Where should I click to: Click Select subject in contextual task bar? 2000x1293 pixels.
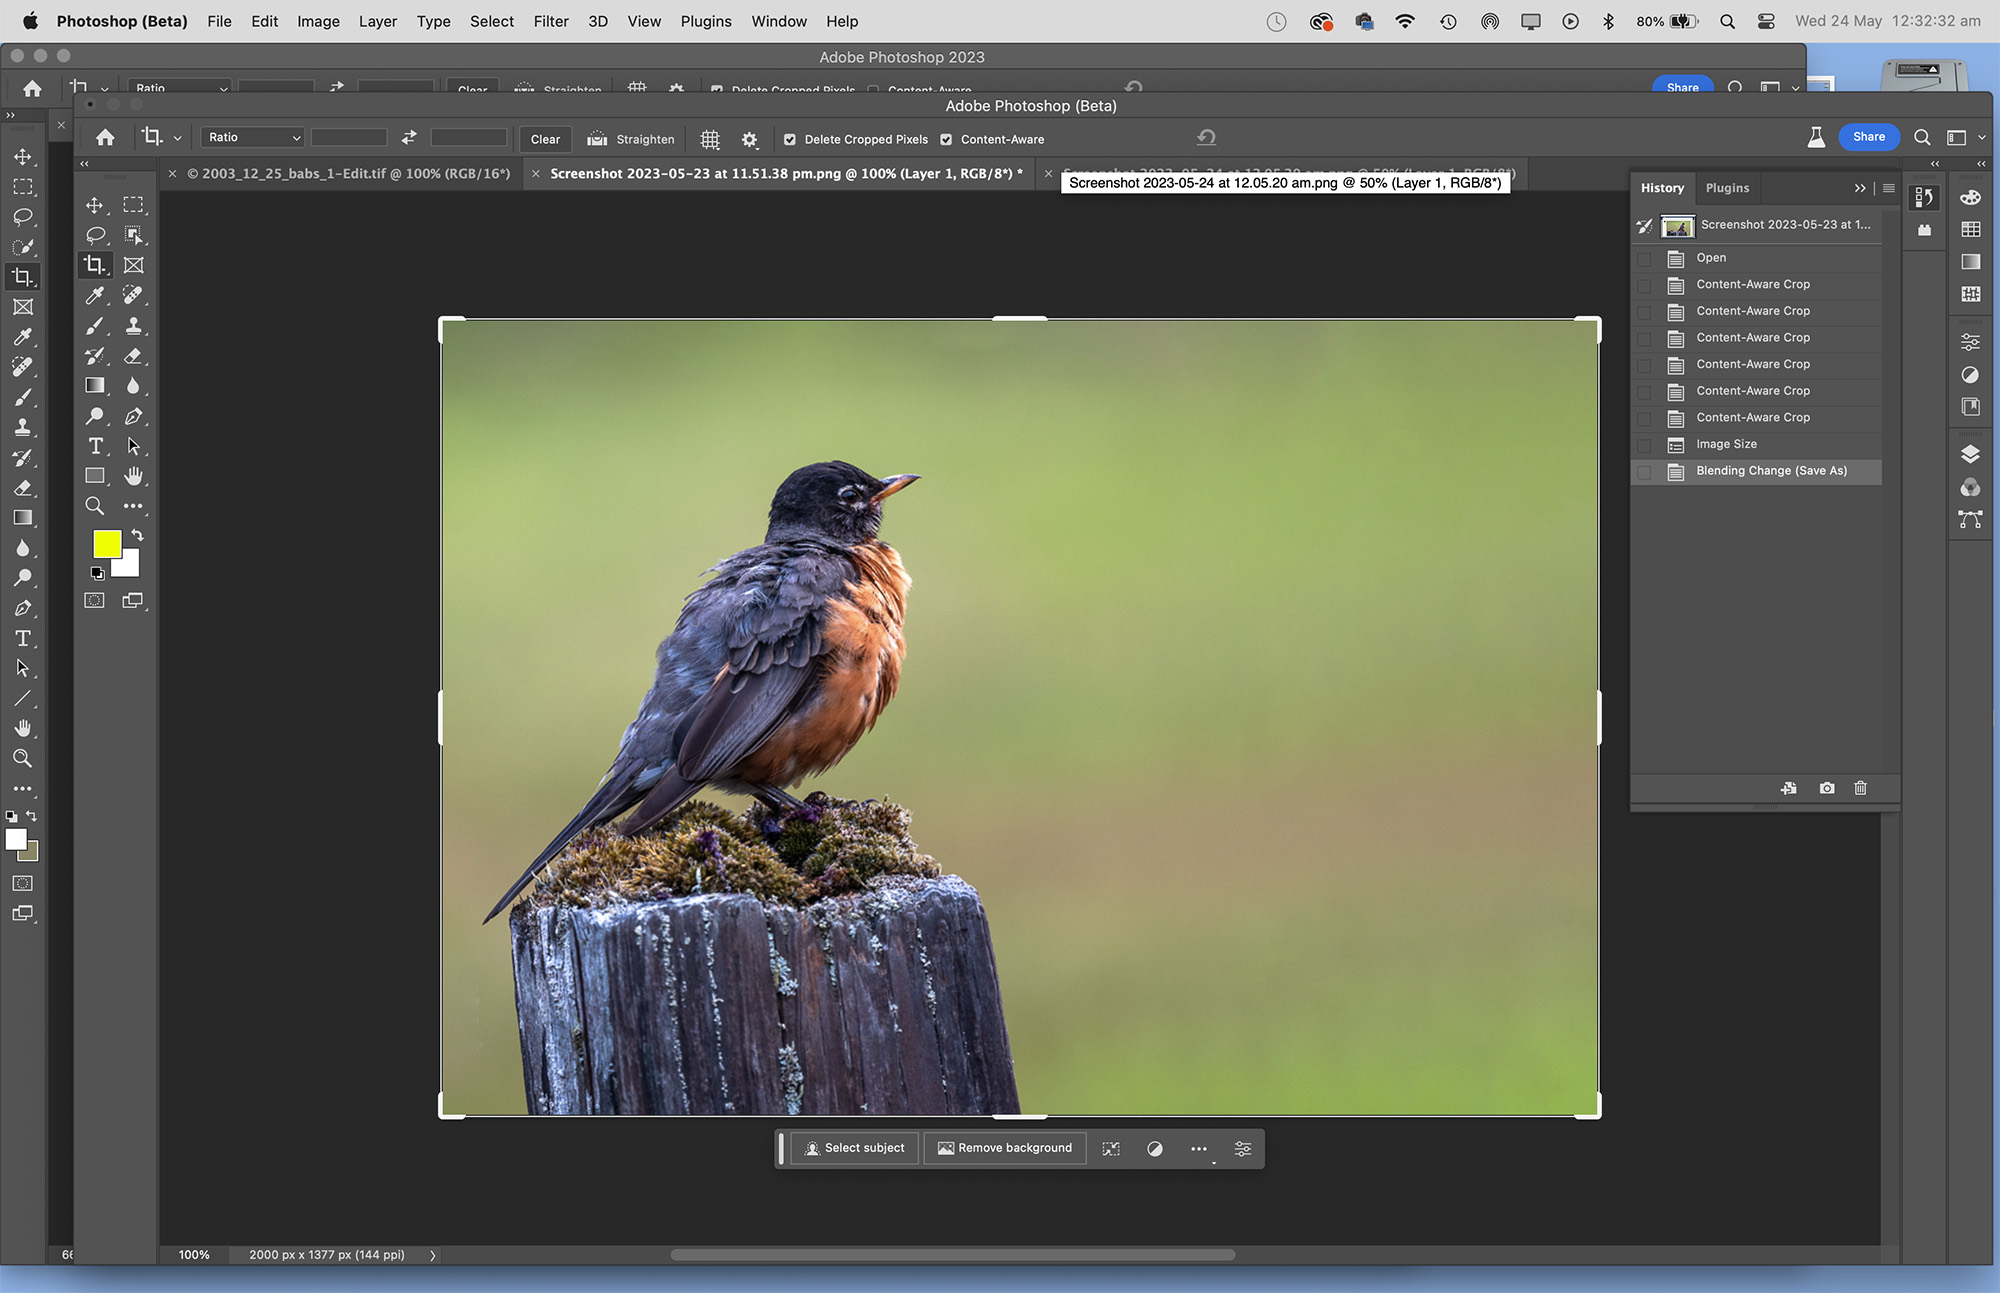[x=856, y=1149]
